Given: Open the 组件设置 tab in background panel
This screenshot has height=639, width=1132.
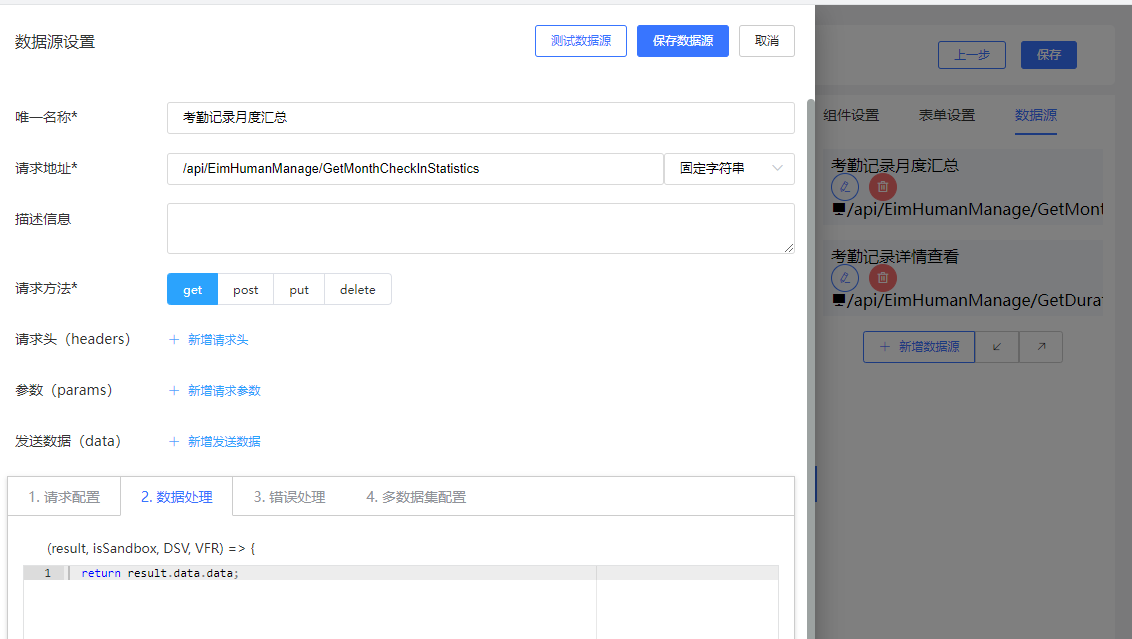Looking at the screenshot, I should [851, 116].
